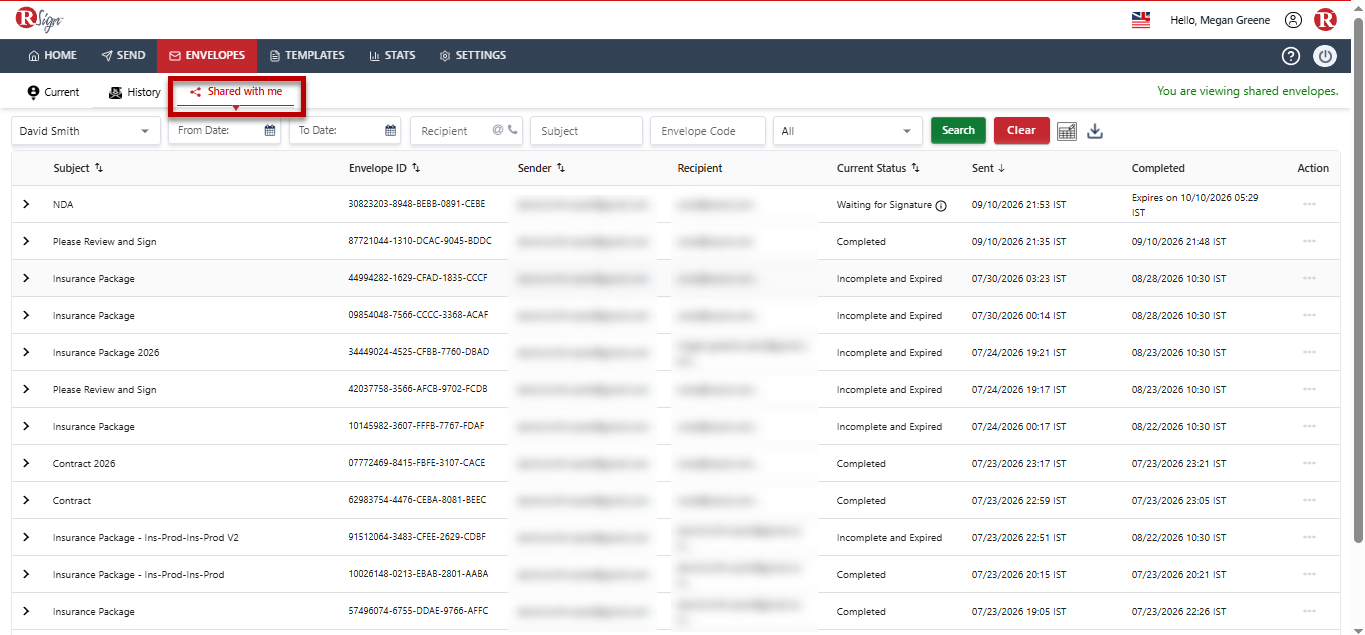Switch to the Current tab
The image size is (1365, 635).
(x=53, y=92)
